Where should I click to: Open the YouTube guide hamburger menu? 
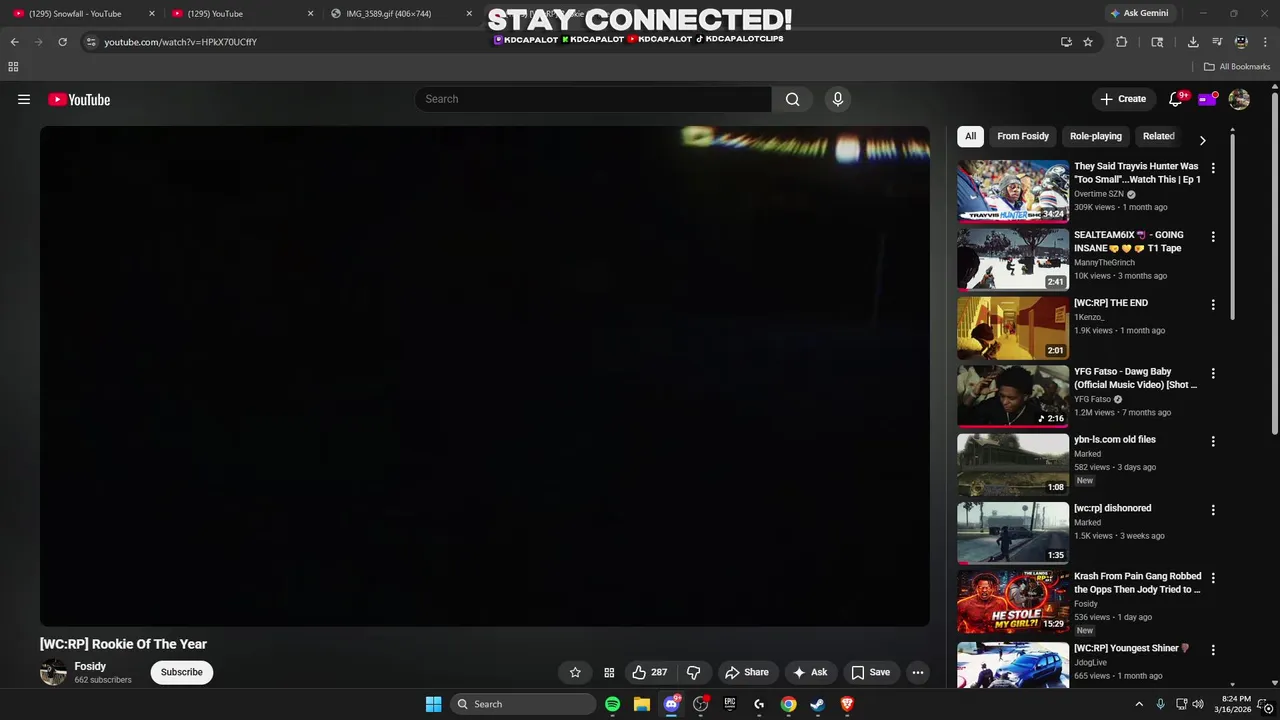point(24,99)
